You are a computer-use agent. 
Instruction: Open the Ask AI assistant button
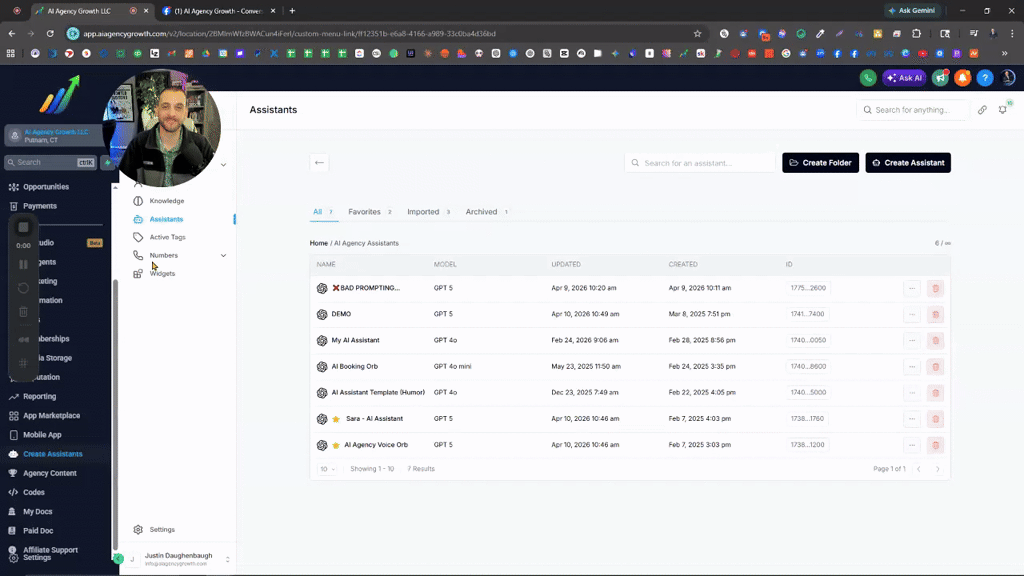click(x=904, y=78)
